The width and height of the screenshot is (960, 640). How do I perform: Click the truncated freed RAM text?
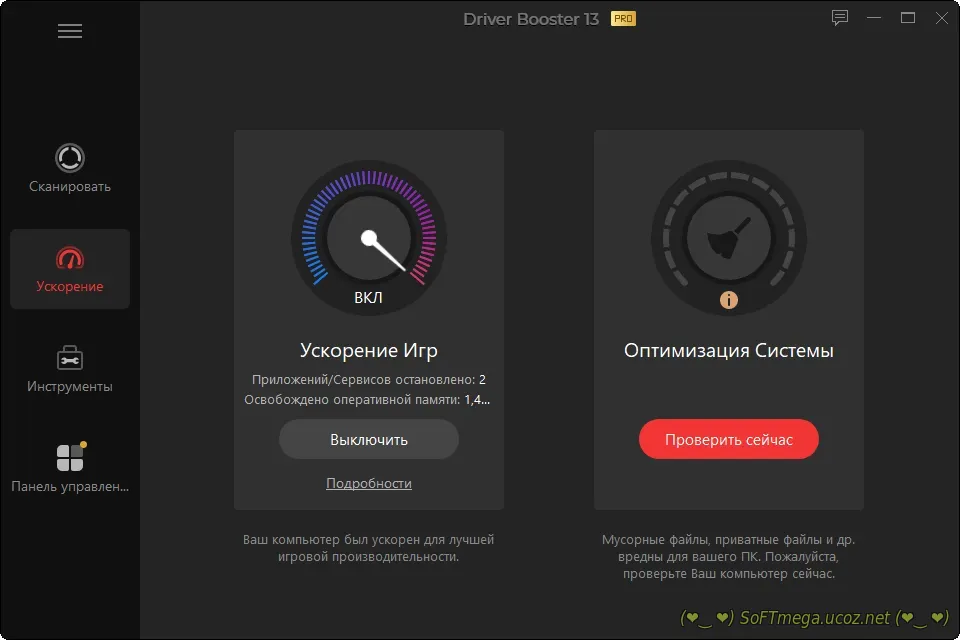(x=369, y=400)
